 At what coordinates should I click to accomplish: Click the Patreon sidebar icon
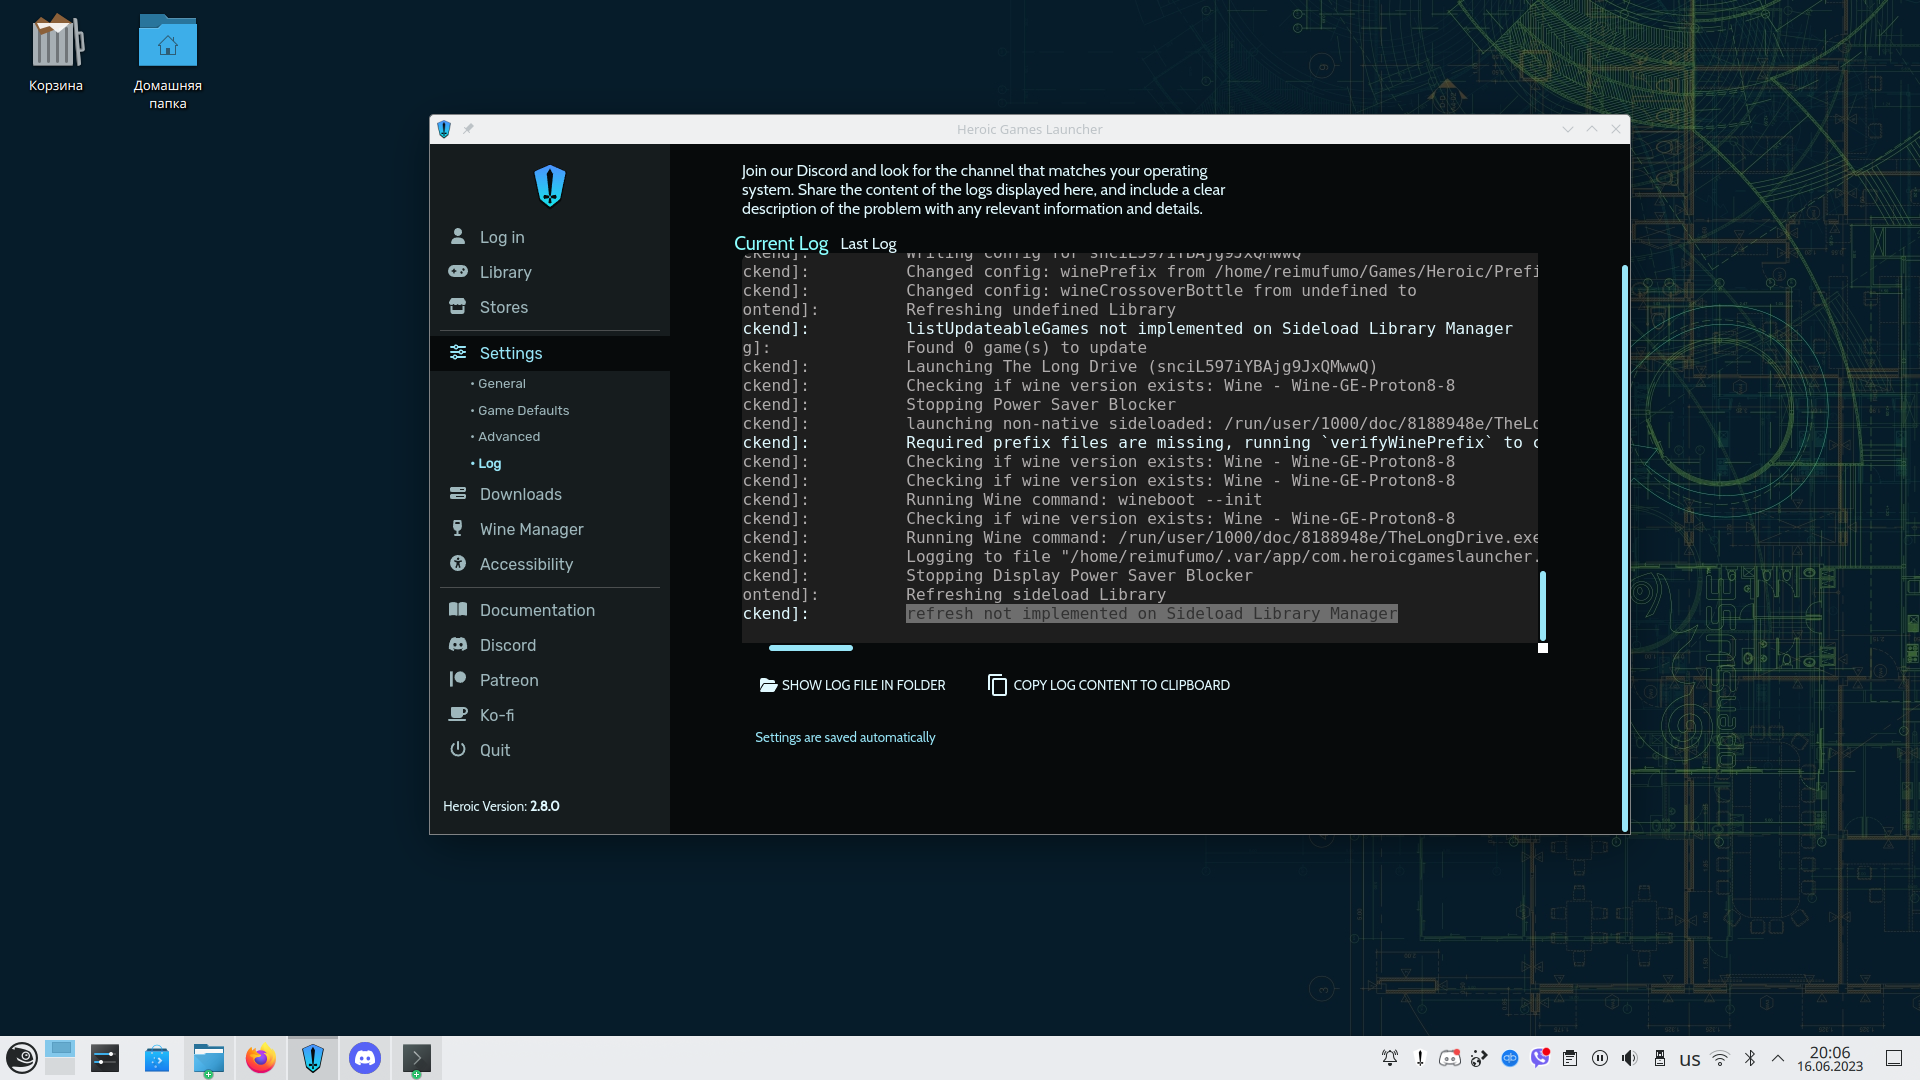click(x=458, y=679)
